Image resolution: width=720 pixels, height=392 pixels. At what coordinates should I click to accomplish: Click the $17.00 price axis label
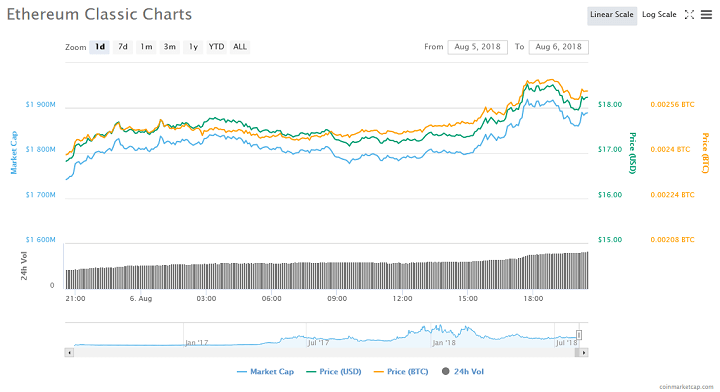[610, 150]
